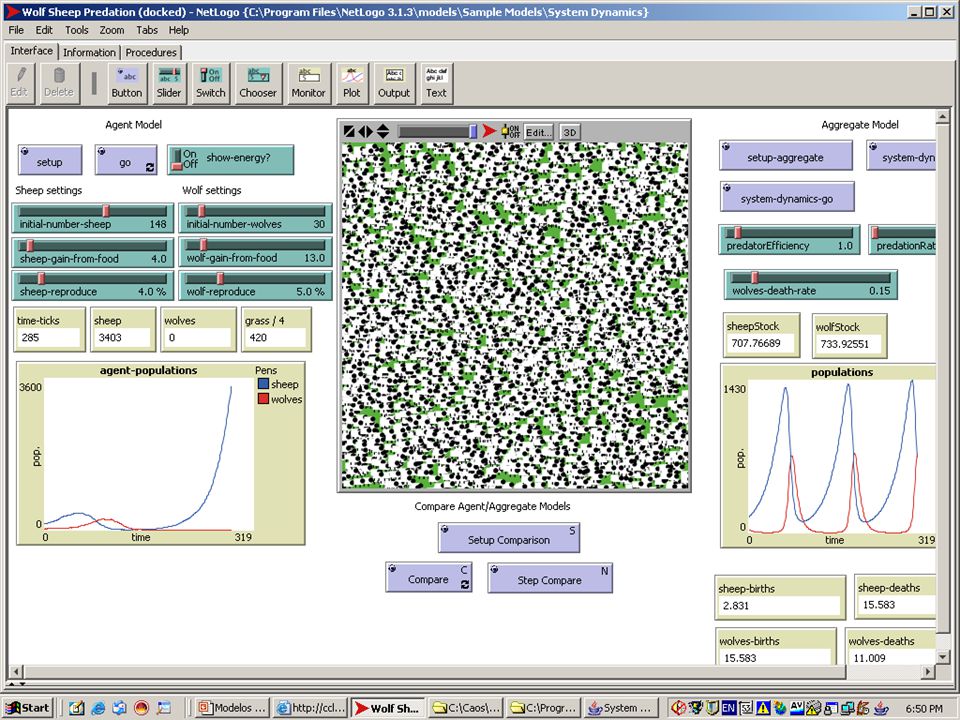960x720 pixels.
Task: Select the Switch widget tool
Action: pos(211,83)
